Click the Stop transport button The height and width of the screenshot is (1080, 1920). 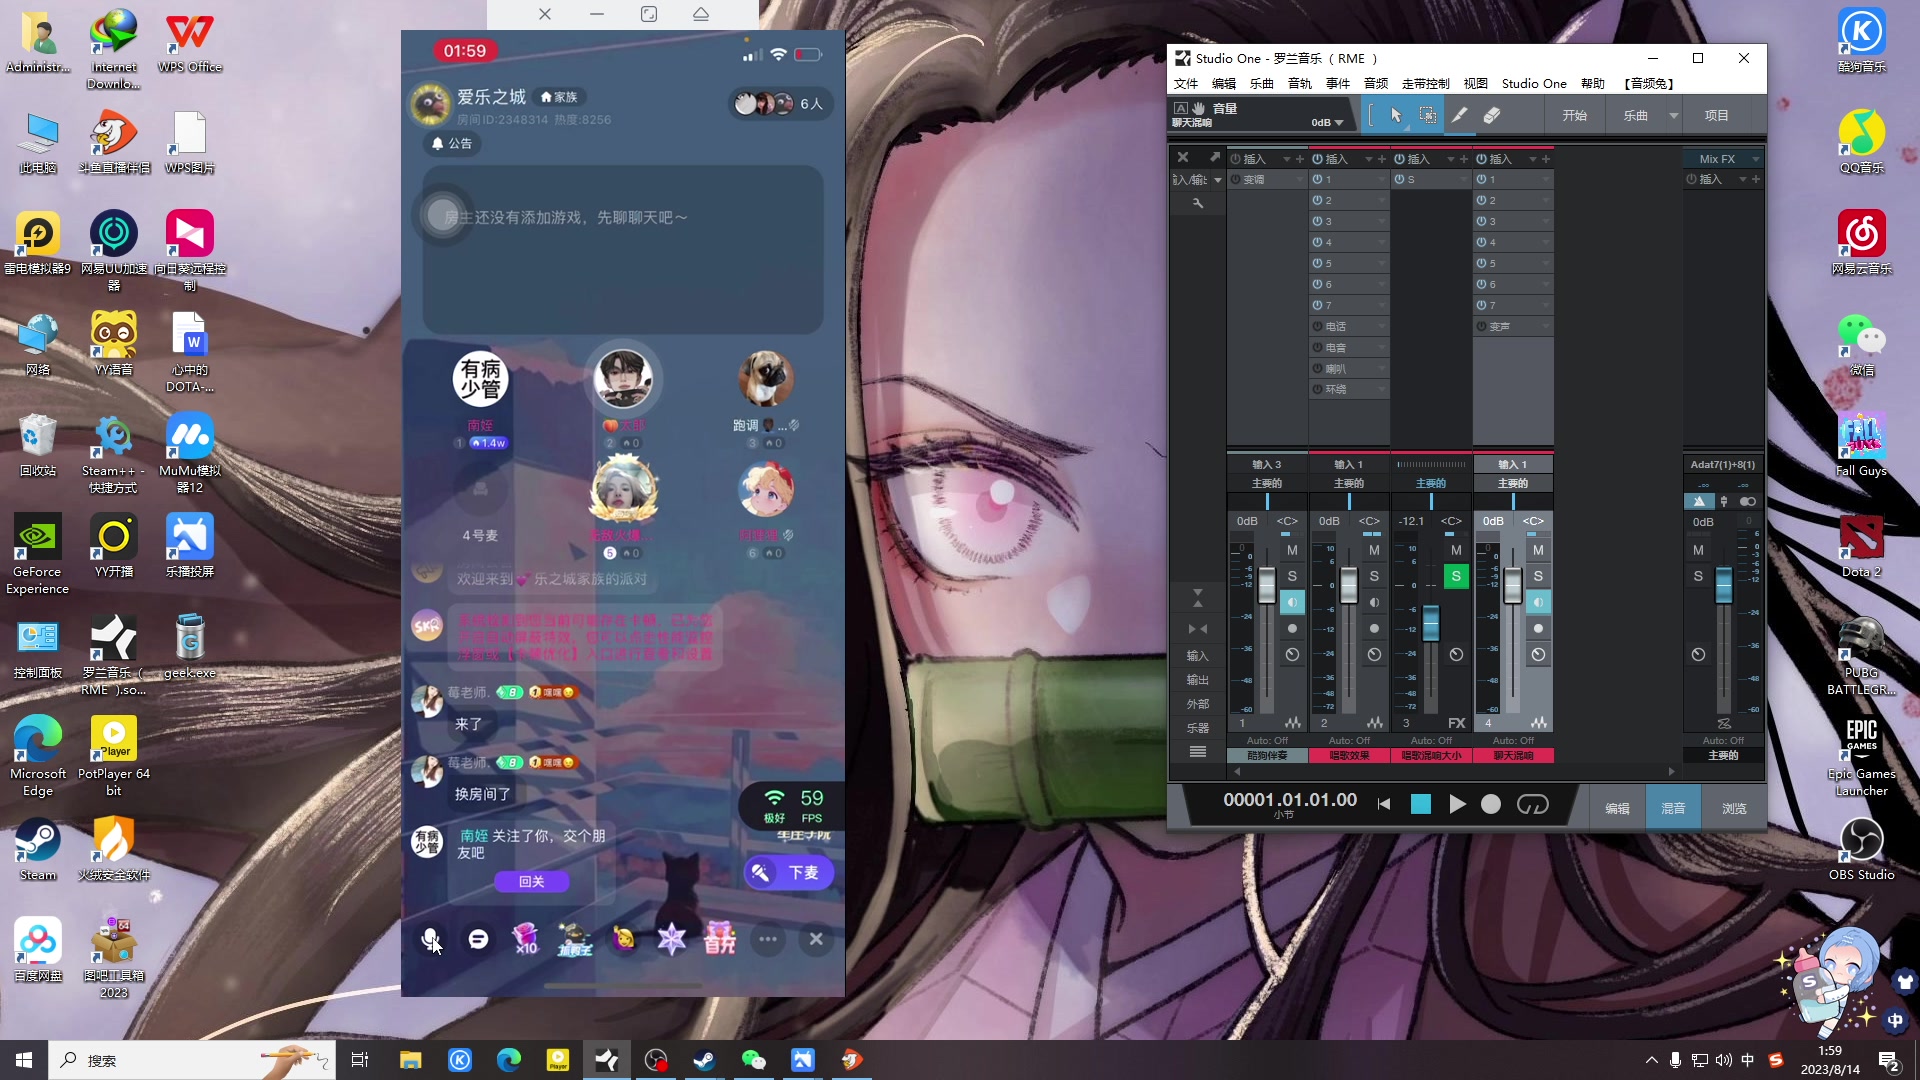[x=1421, y=804]
